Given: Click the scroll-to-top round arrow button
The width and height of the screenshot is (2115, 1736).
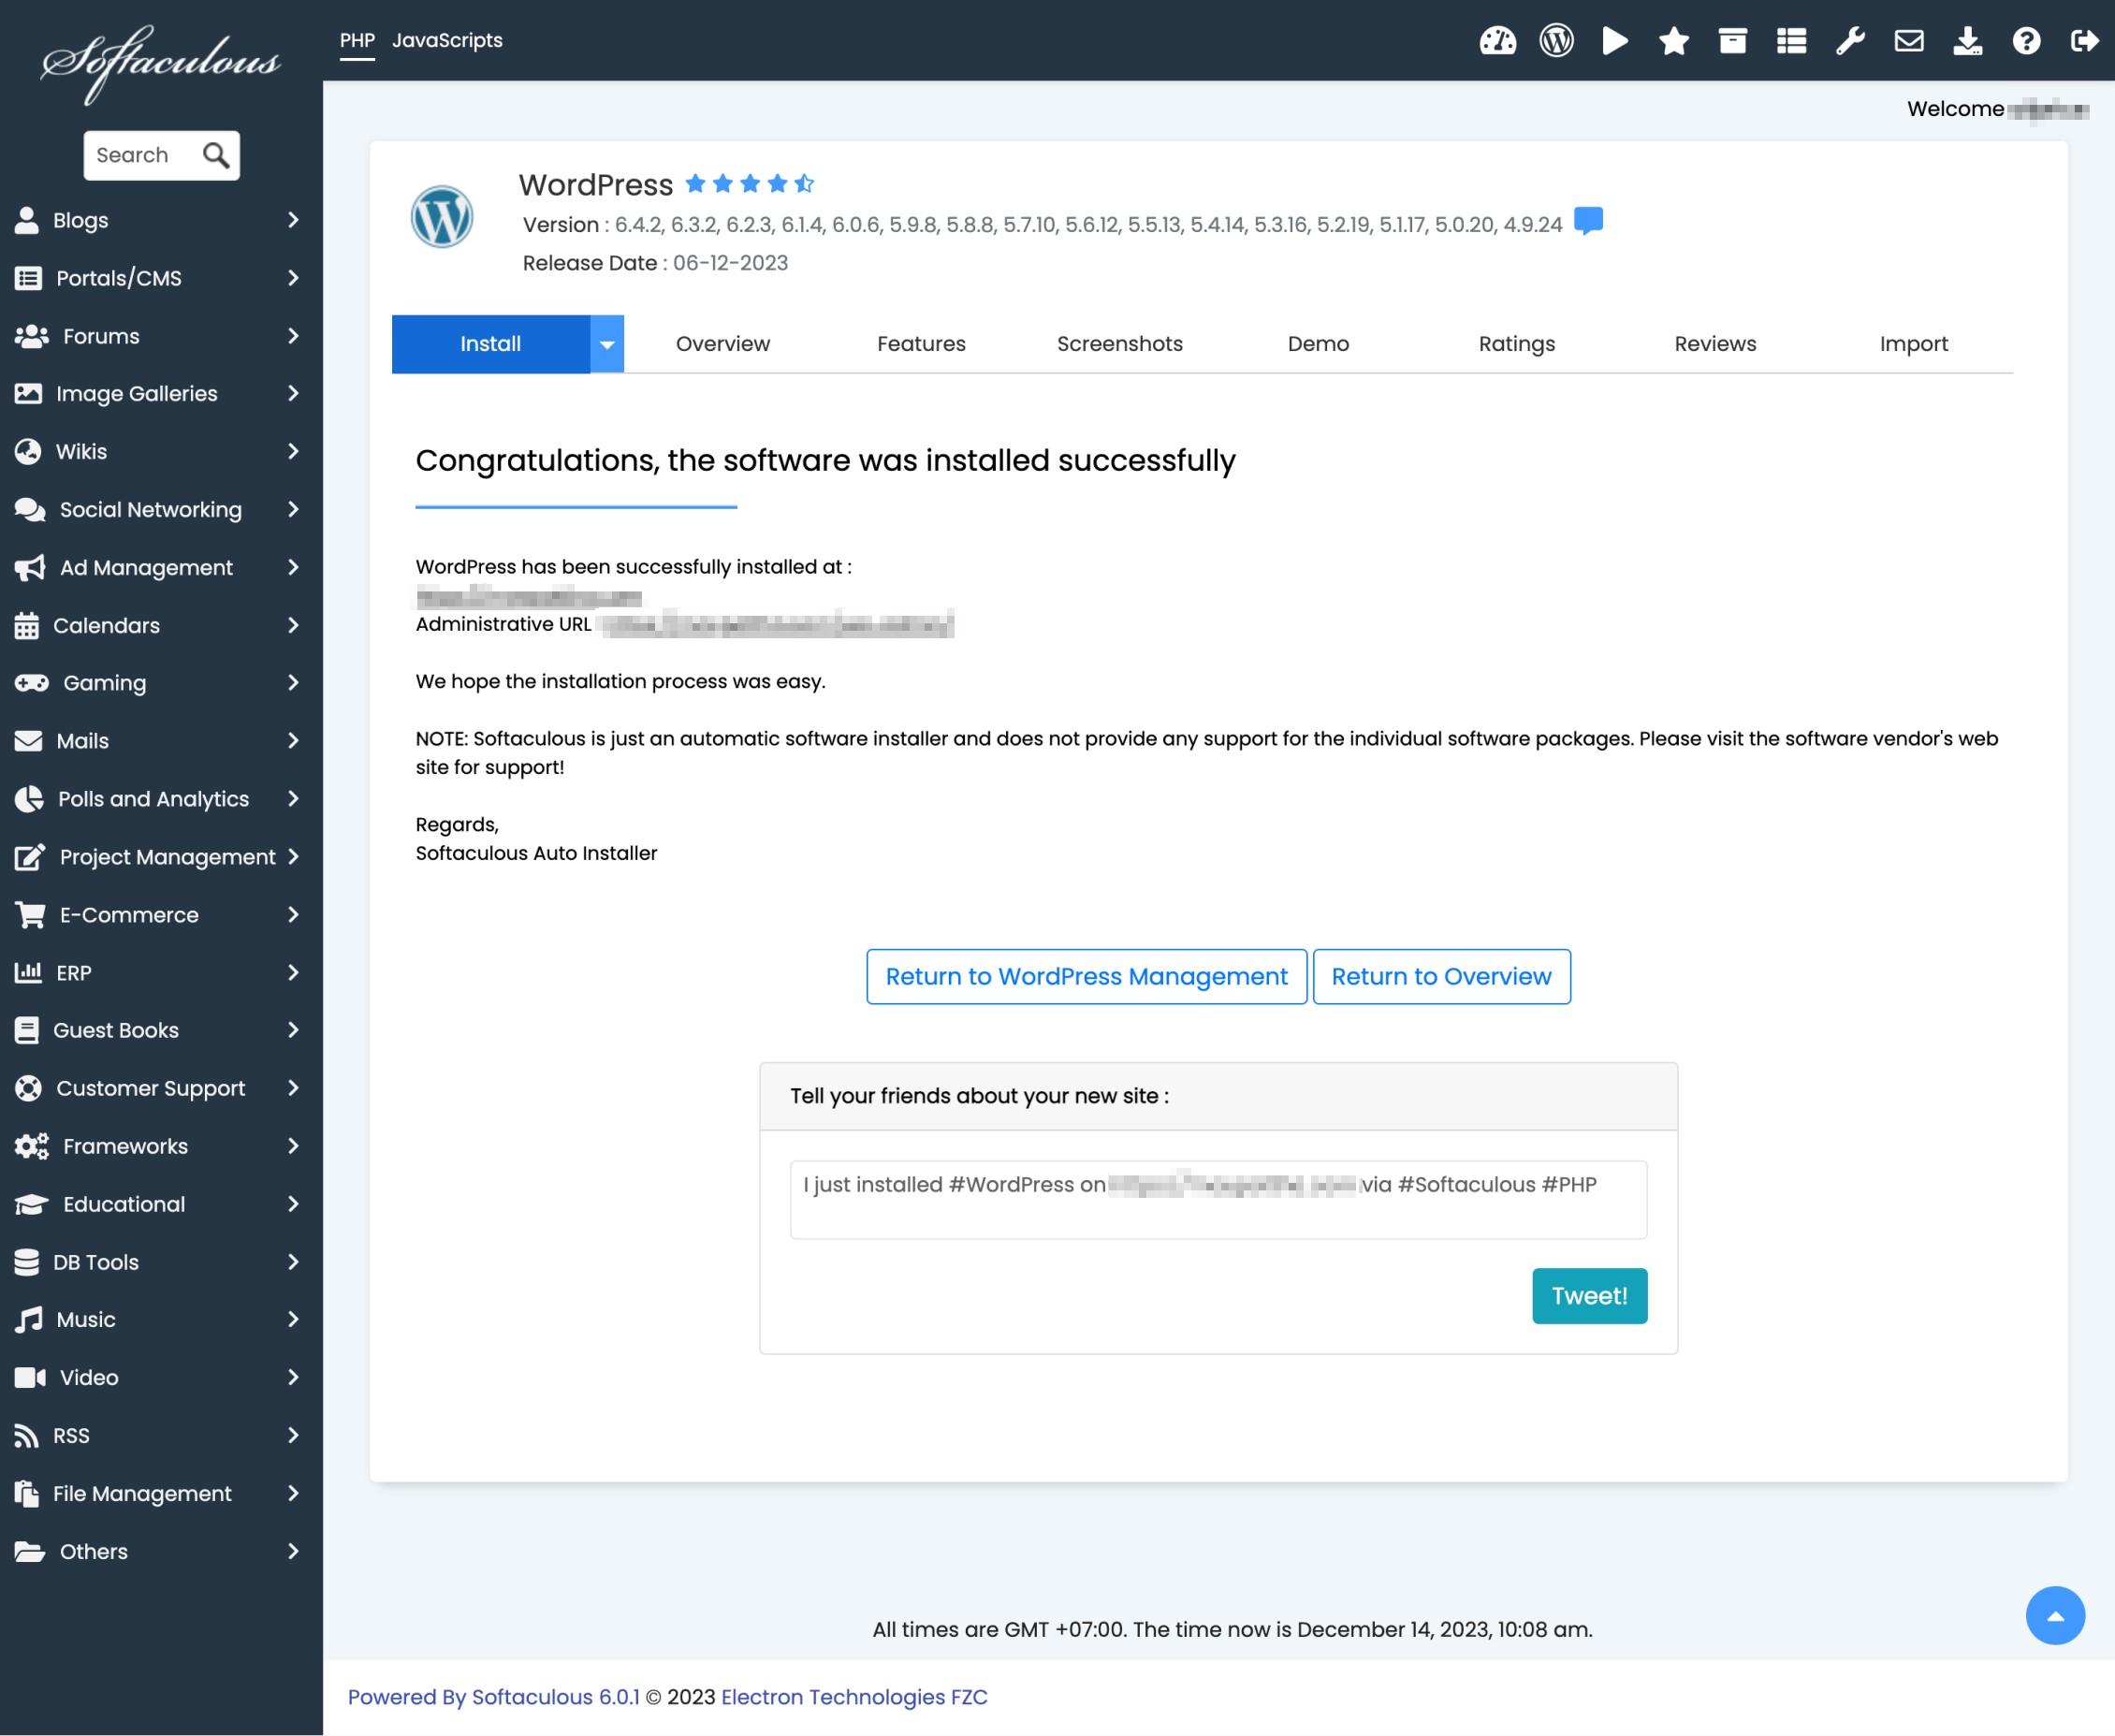Looking at the screenshot, I should click(x=2054, y=1615).
